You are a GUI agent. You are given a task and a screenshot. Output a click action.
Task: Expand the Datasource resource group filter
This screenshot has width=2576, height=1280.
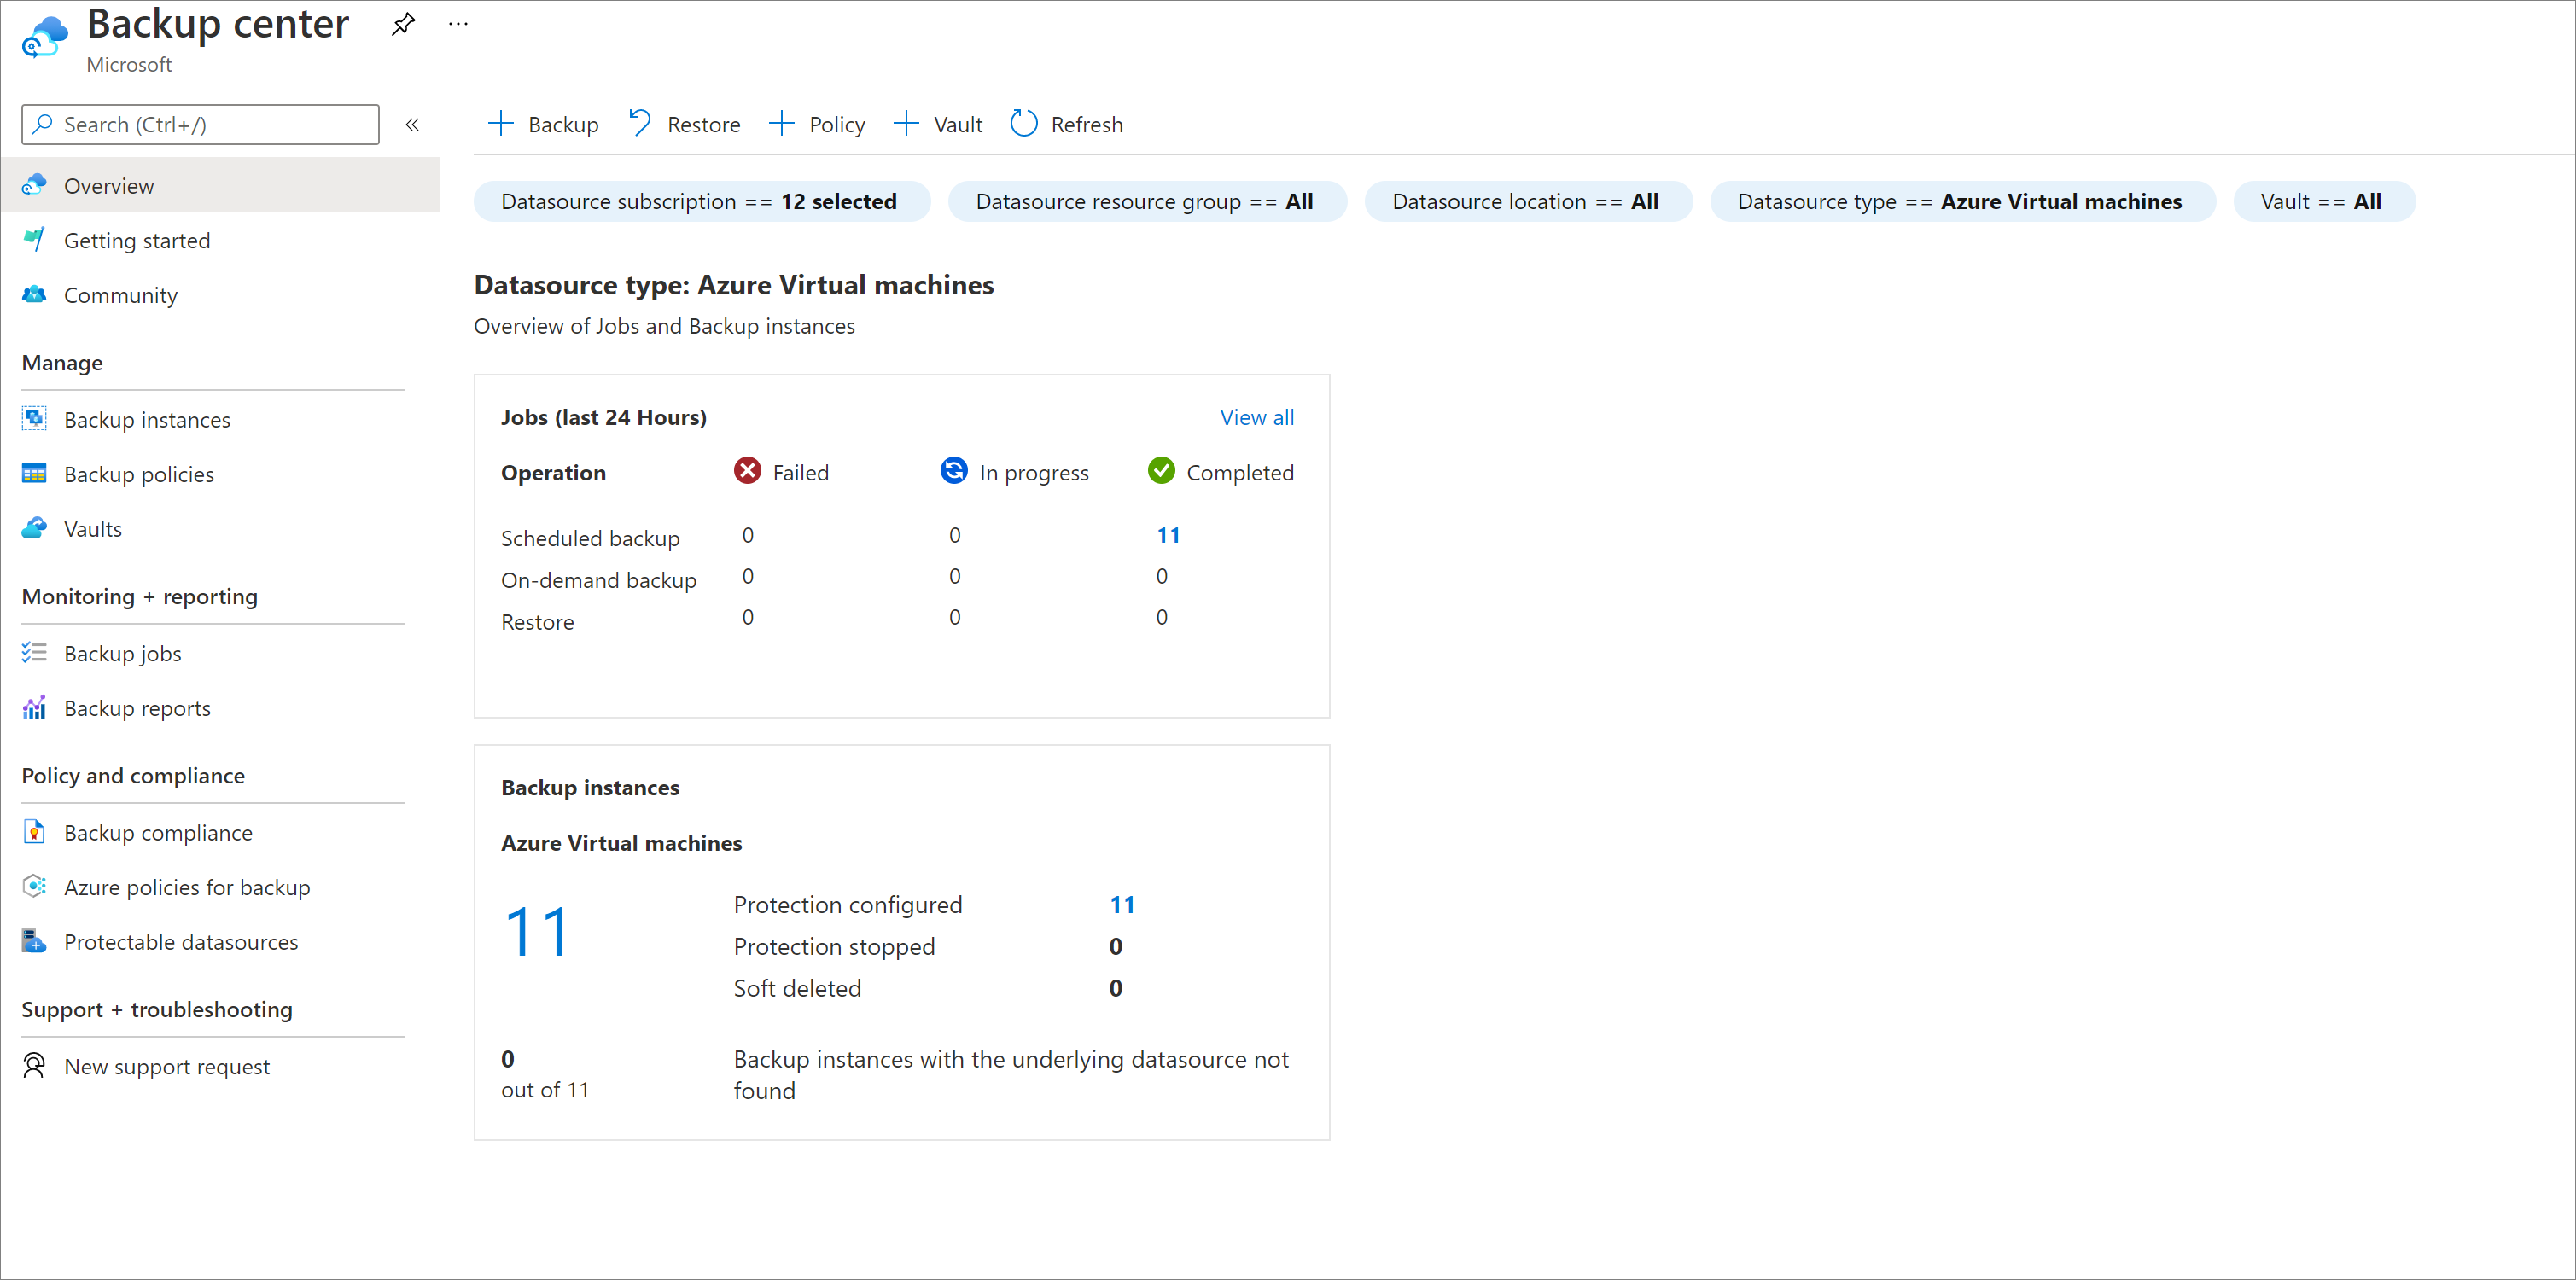1148,199
